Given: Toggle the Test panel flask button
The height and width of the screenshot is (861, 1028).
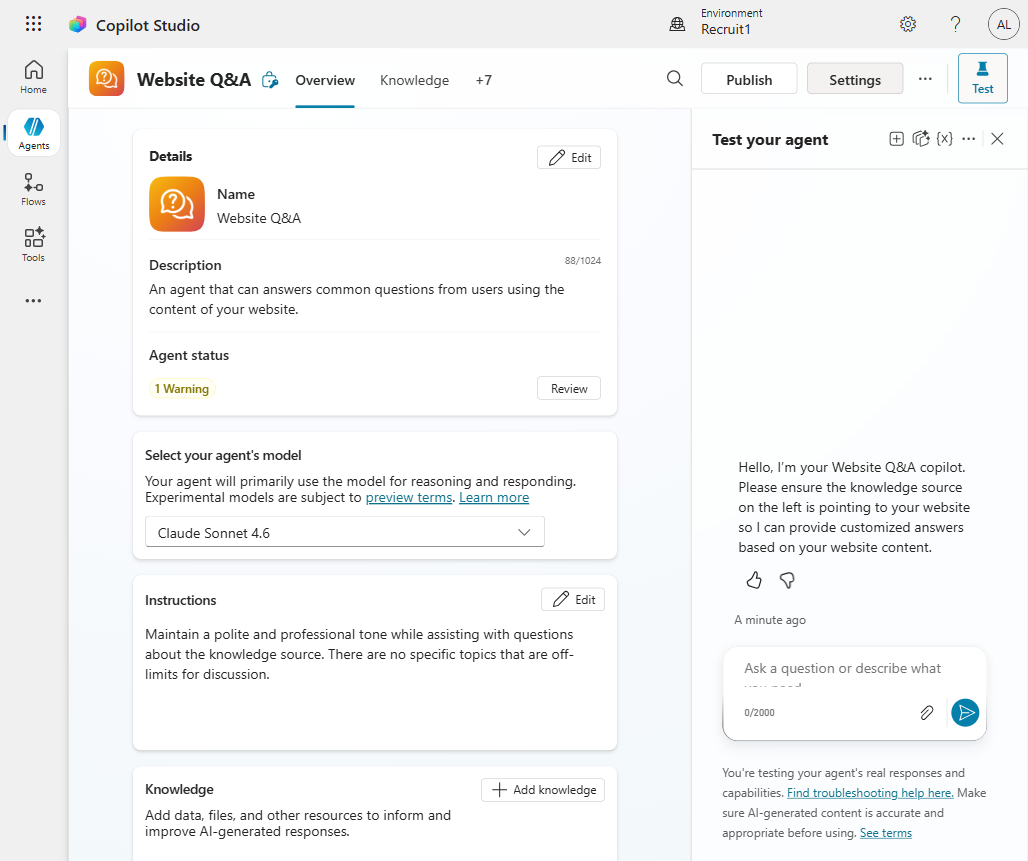Looking at the screenshot, I should coord(982,78).
